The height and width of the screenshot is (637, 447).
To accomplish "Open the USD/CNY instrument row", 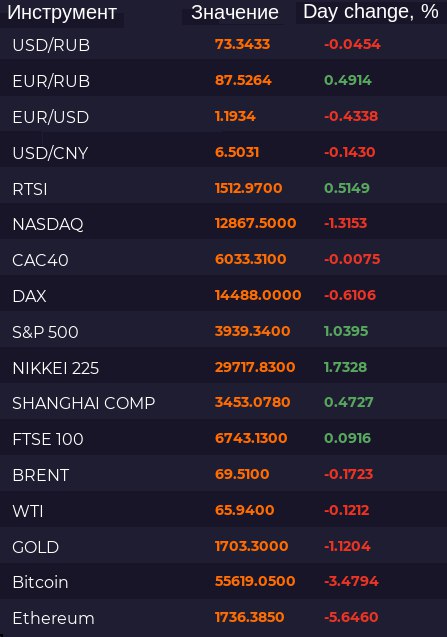I will (x=224, y=152).
